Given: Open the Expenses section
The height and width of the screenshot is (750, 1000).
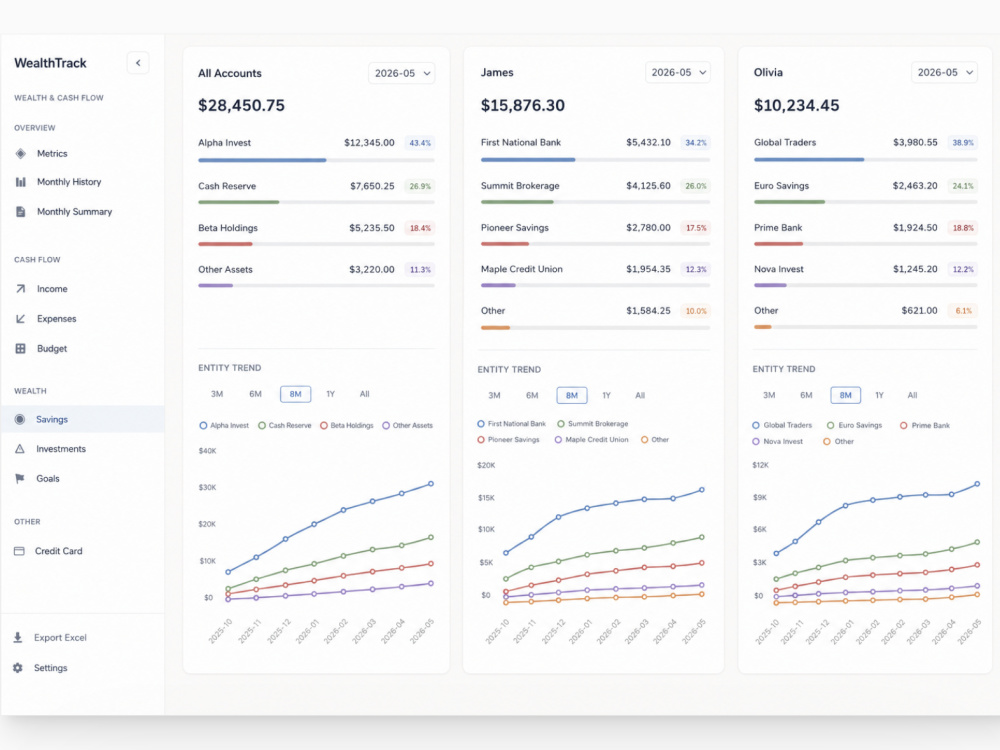Looking at the screenshot, I should point(56,319).
